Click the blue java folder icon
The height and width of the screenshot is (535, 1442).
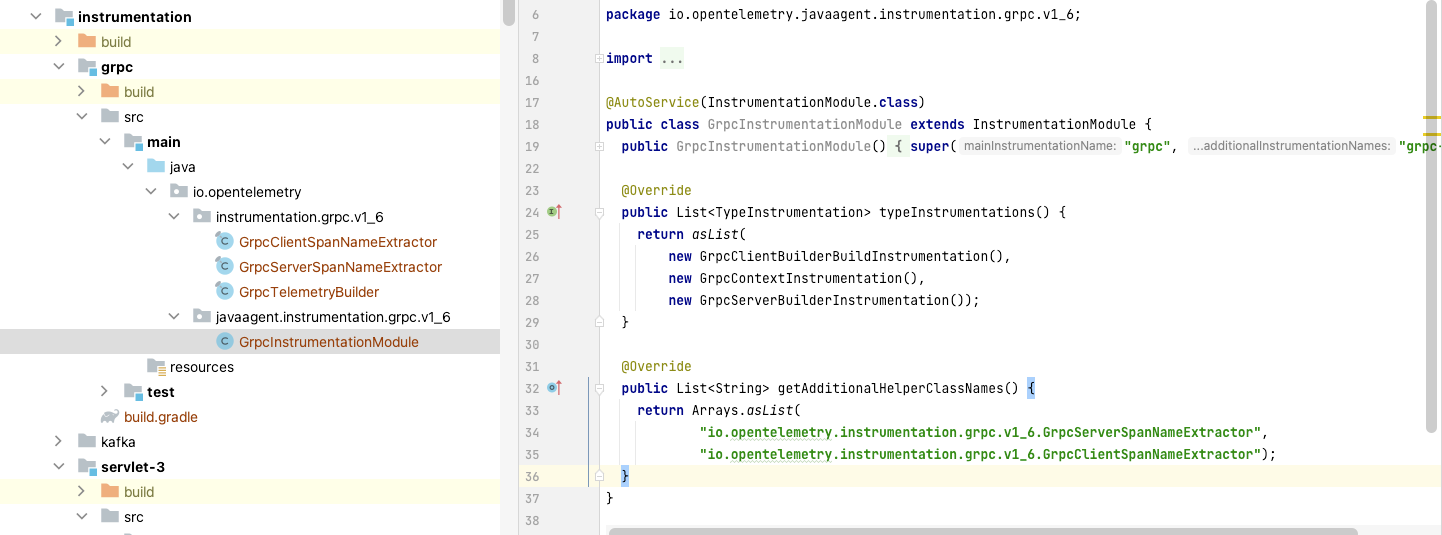[x=156, y=167]
